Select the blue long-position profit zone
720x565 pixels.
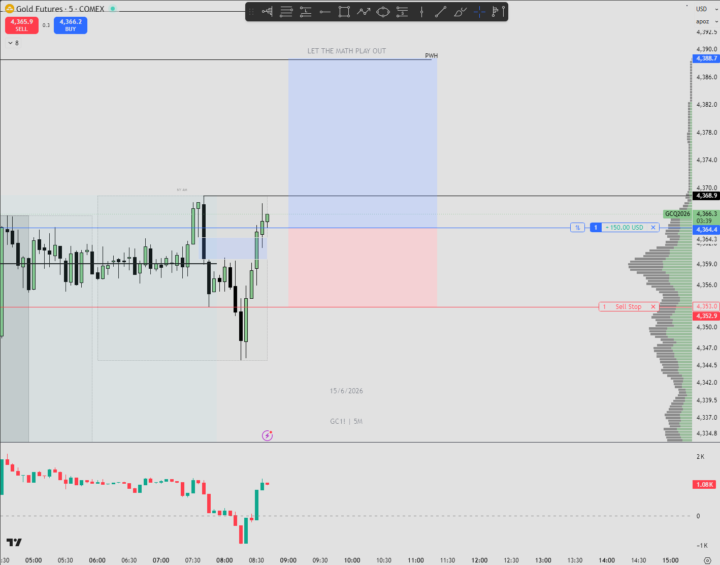pos(362,143)
